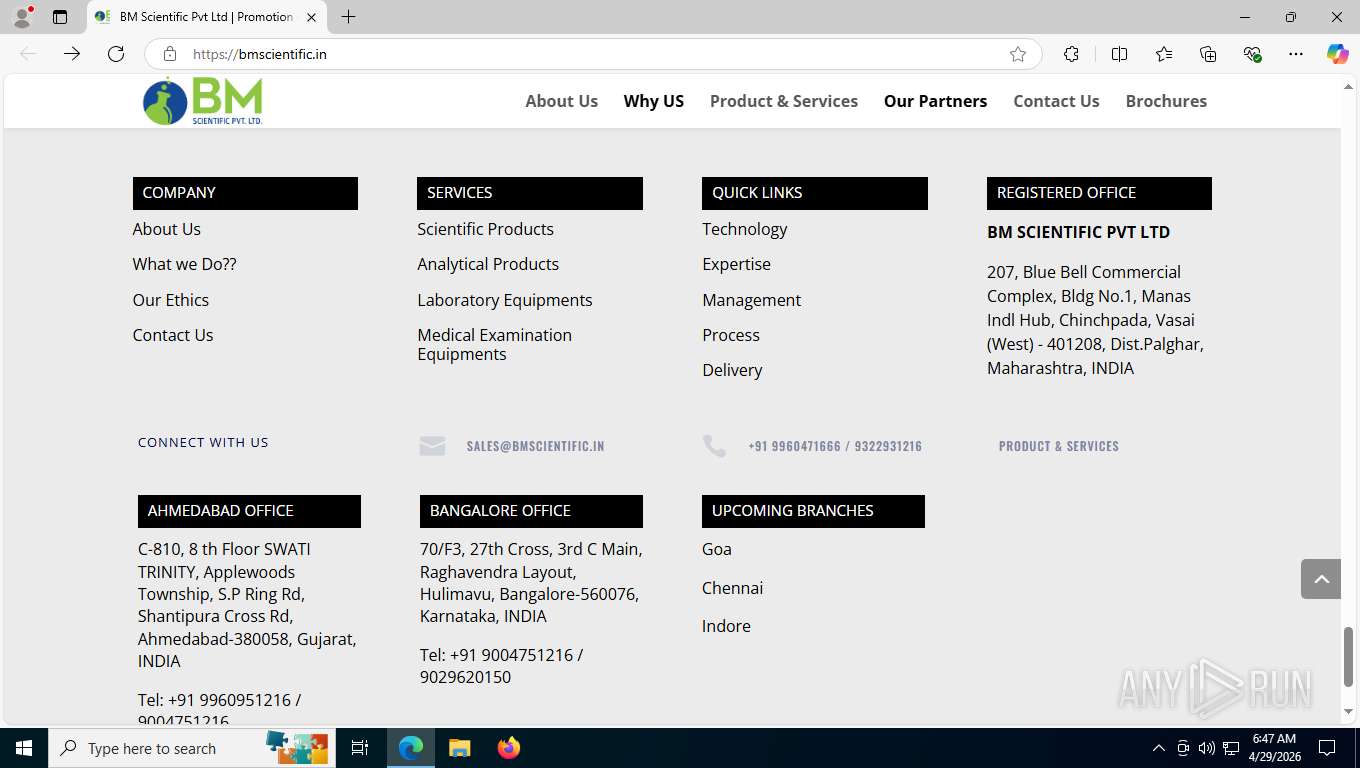Open settings and more ellipsis menu
Screen dimensions: 1360x768
tap(1296, 54)
